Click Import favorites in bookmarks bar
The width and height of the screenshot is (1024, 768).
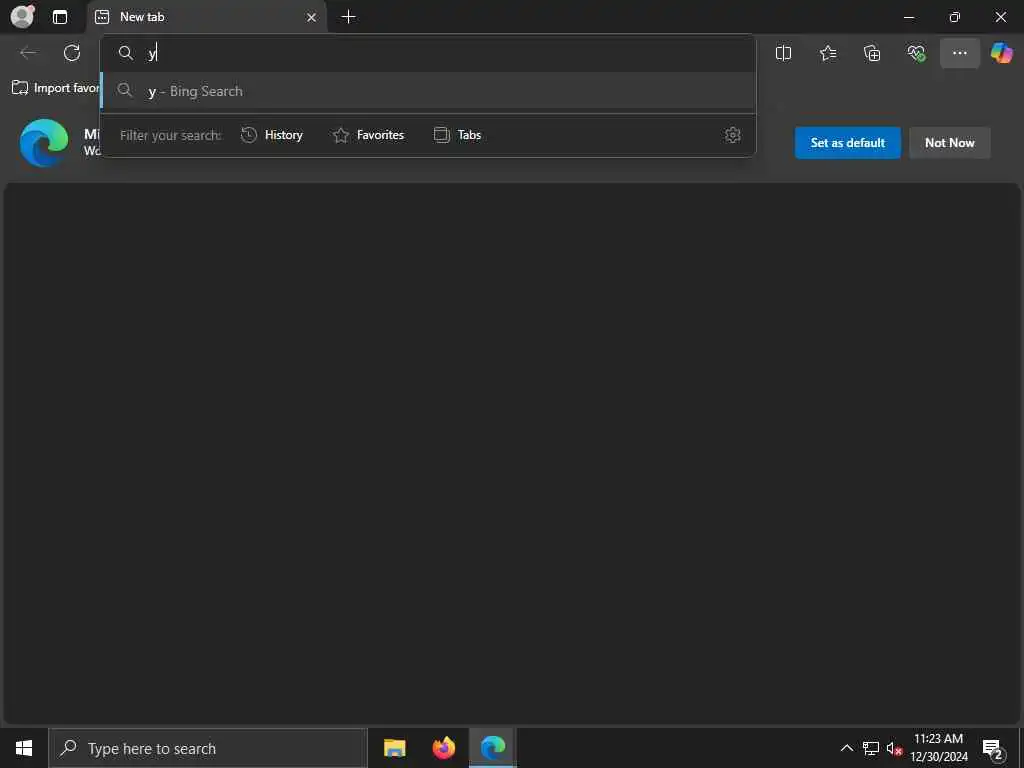pos(56,88)
